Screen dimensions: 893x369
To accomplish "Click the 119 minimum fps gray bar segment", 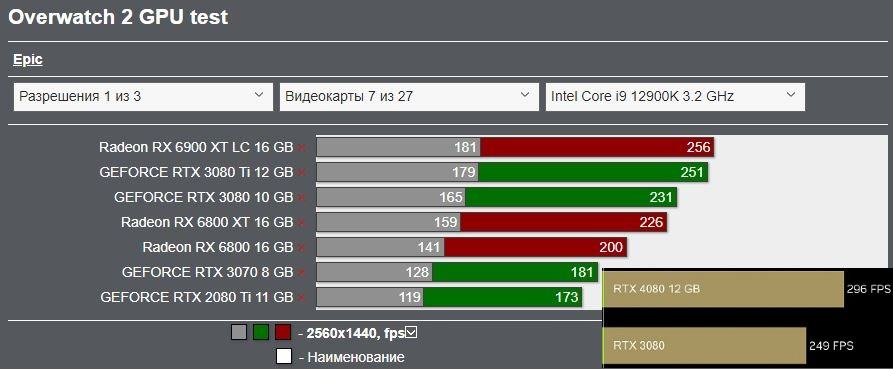I will [x=370, y=298].
